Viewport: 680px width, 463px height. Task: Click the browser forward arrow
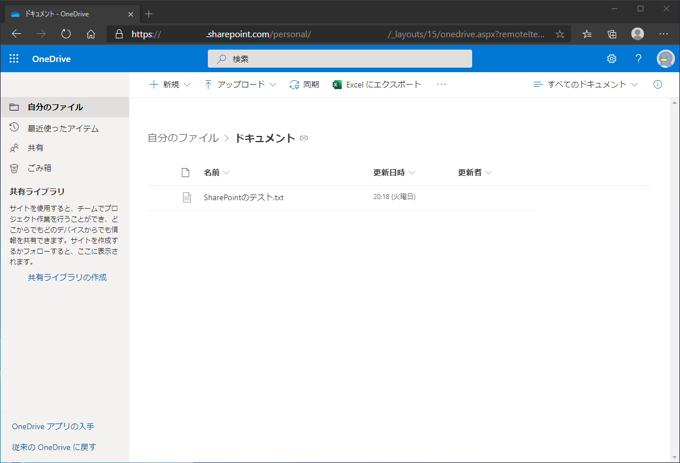[41, 34]
